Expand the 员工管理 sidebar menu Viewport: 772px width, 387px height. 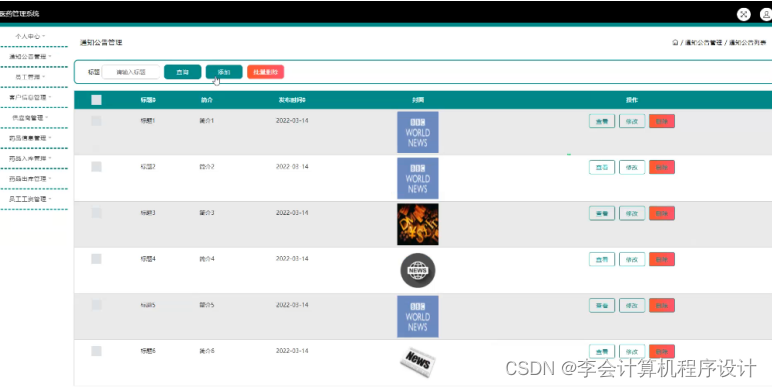pos(30,77)
